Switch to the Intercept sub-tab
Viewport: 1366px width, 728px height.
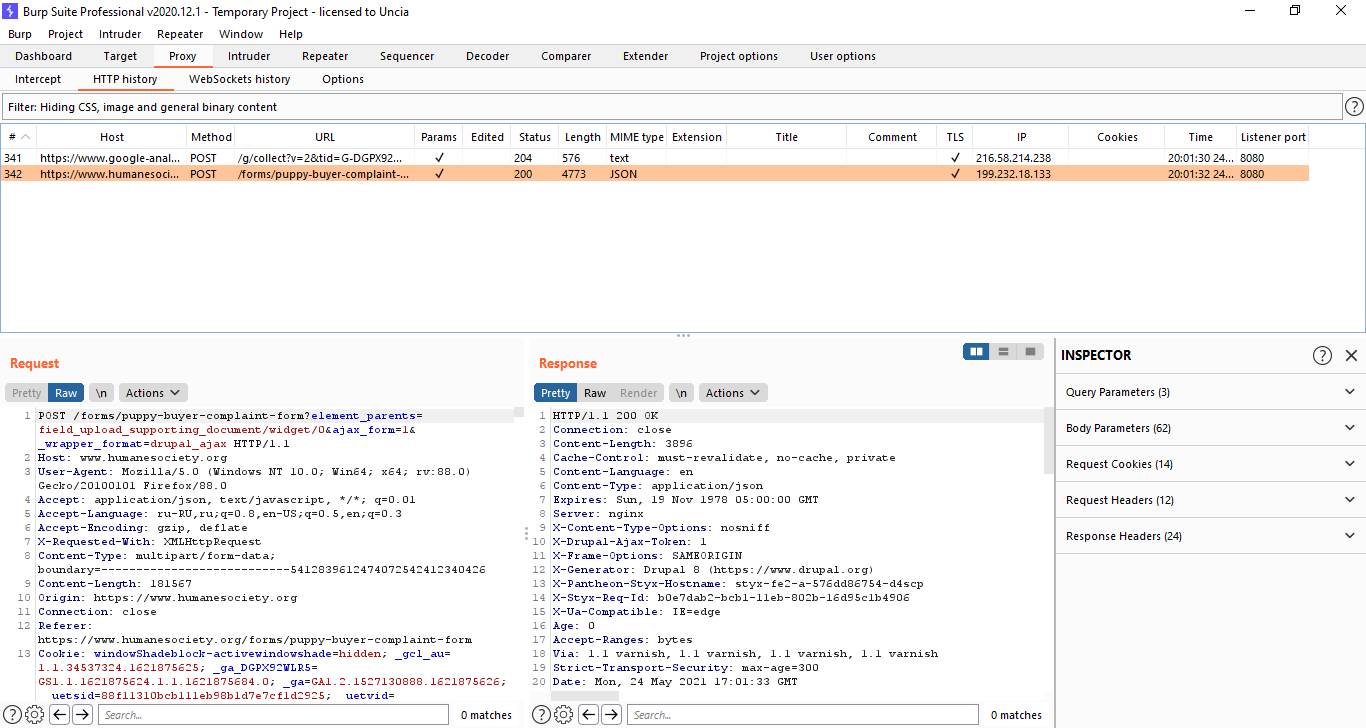pyautogui.click(x=38, y=79)
